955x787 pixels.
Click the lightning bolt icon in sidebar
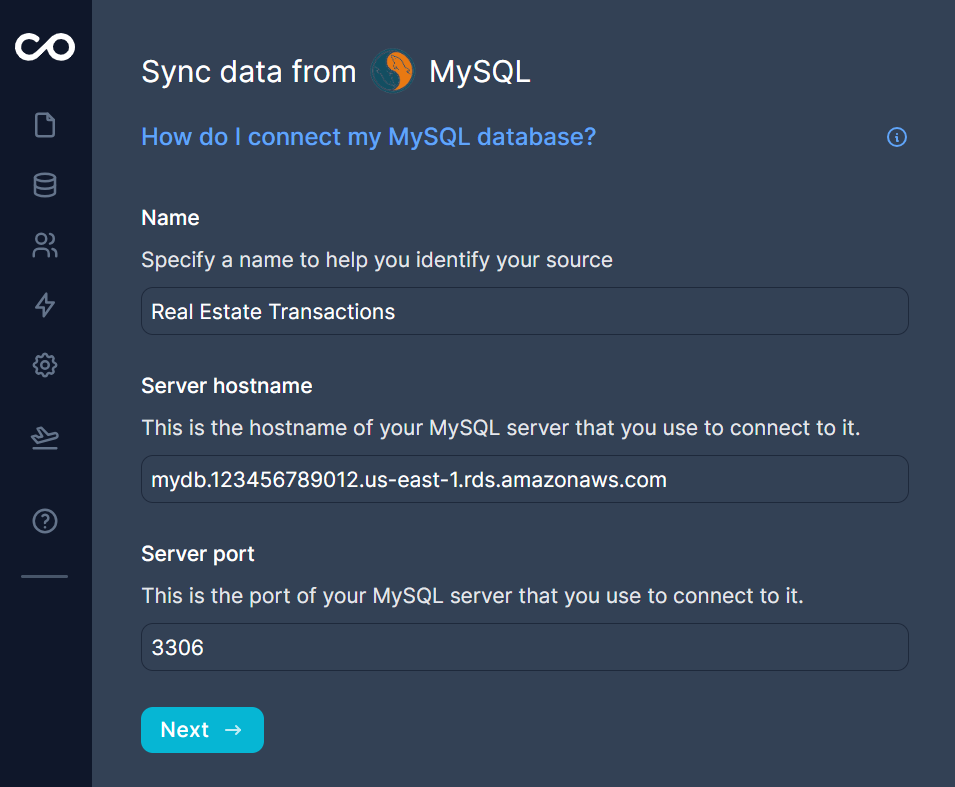point(45,305)
